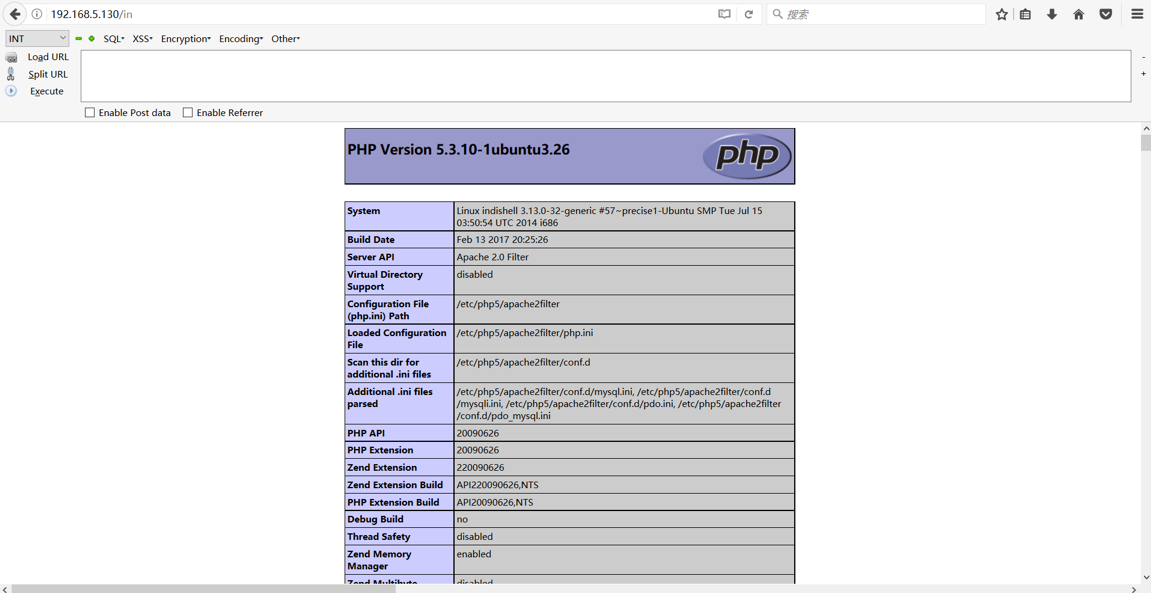1151x593 pixels.
Task: Bookmark this page with the star icon
Action: tap(1001, 14)
